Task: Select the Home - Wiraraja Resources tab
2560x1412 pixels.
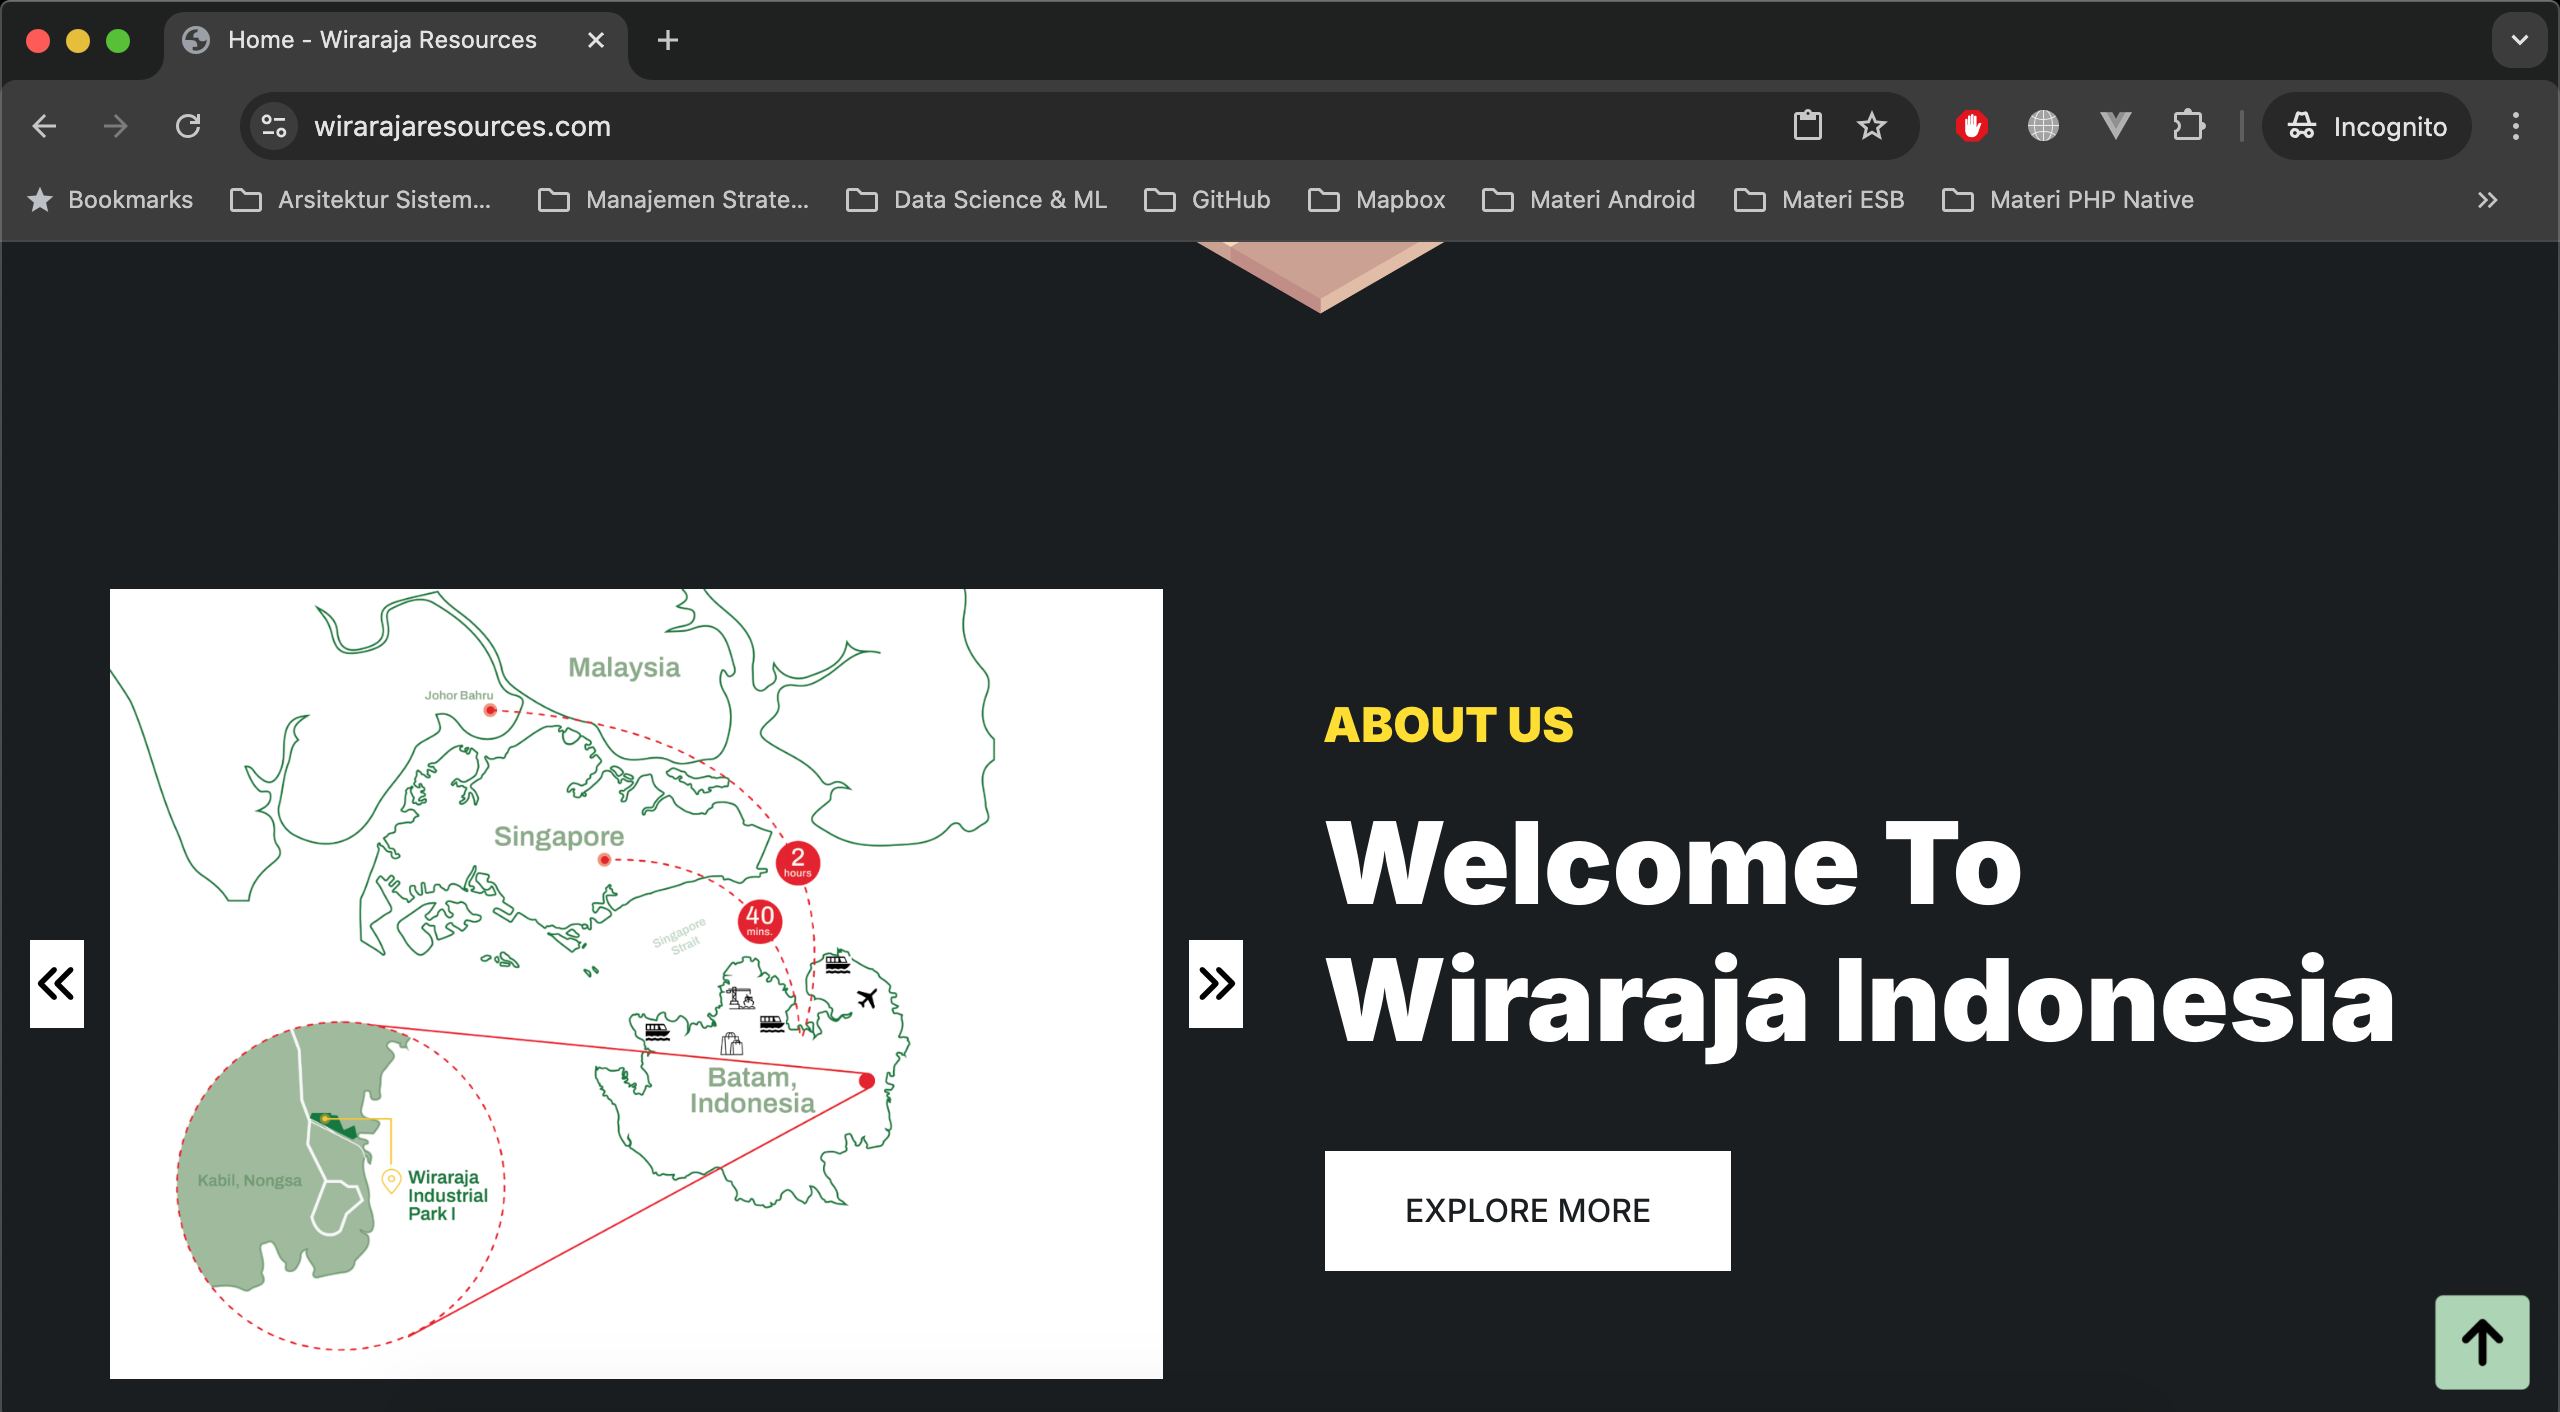Action: point(396,40)
